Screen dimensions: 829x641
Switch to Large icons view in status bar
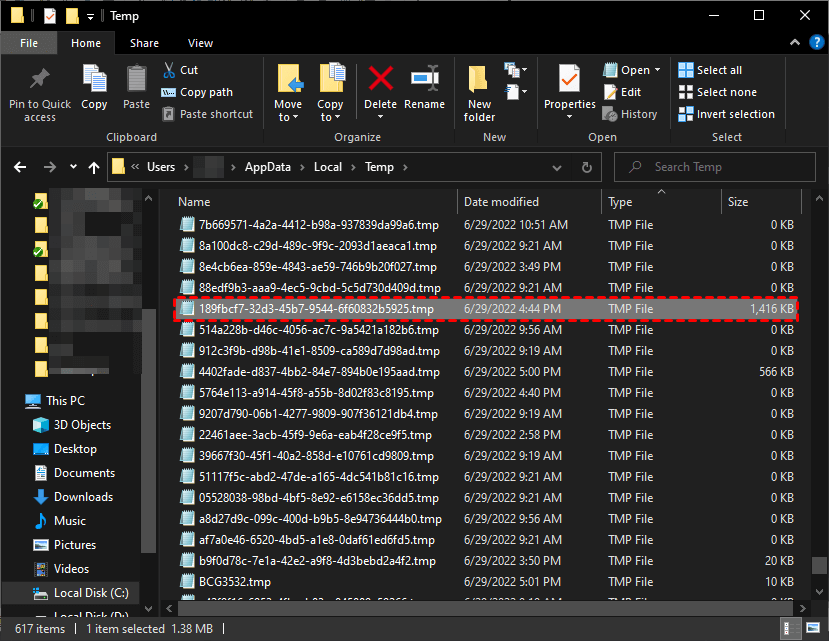[813, 628]
